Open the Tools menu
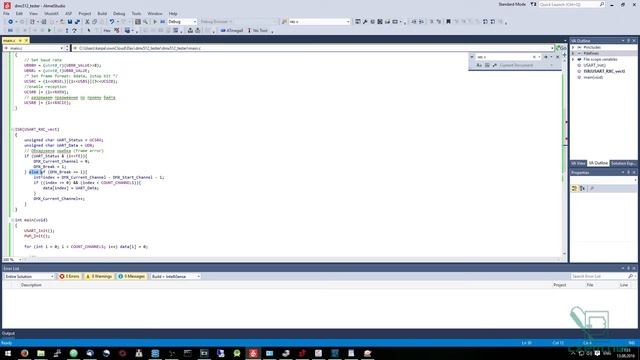640x360 pixels. click(x=136, y=13)
